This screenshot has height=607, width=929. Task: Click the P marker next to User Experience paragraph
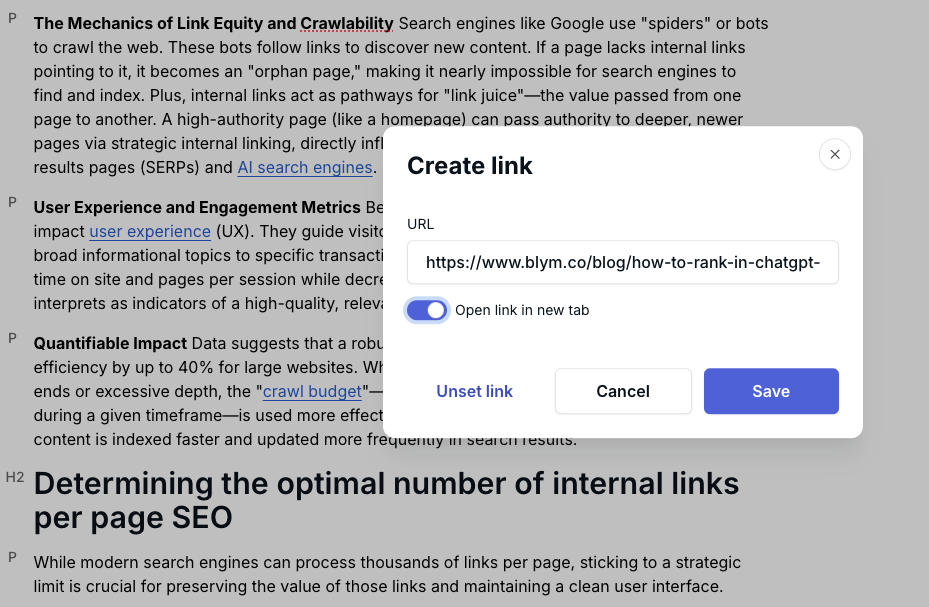click(12, 202)
